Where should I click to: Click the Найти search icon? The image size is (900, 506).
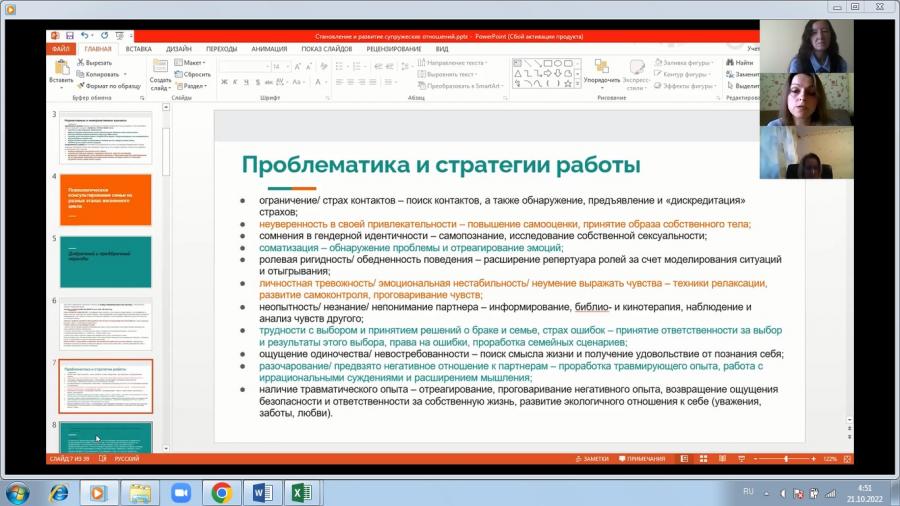coord(730,63)
